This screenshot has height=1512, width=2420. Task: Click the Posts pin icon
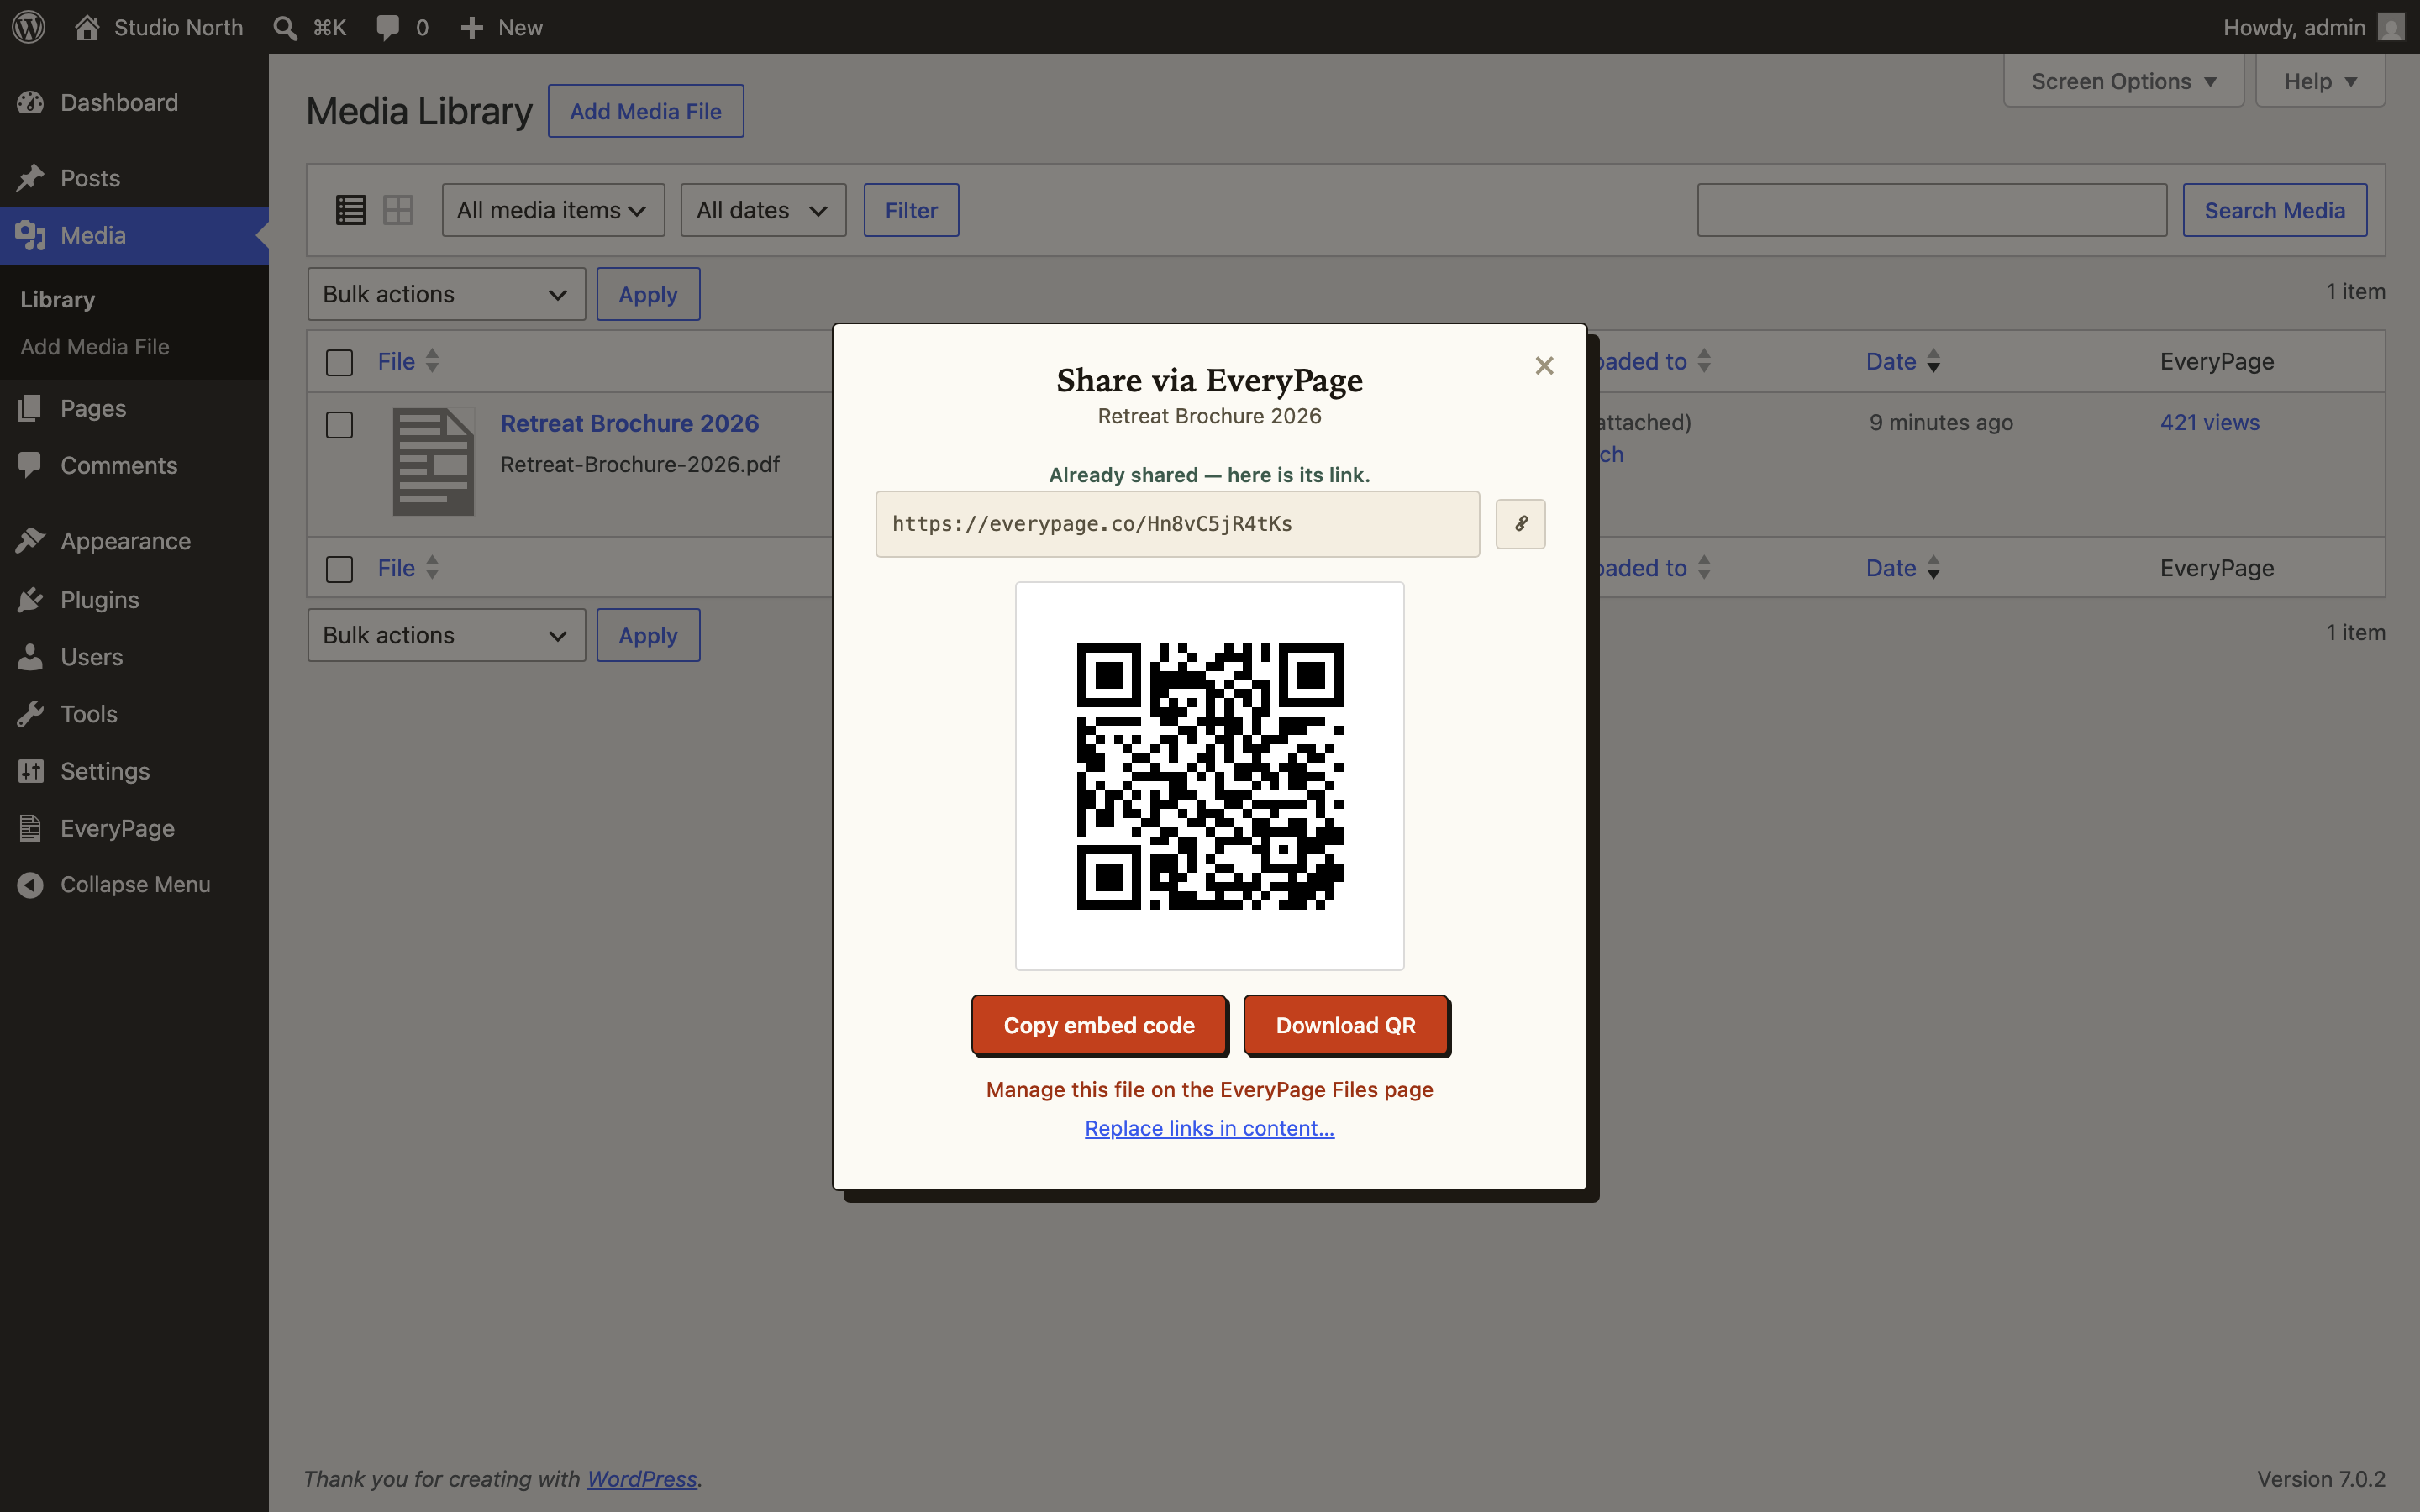31,178
